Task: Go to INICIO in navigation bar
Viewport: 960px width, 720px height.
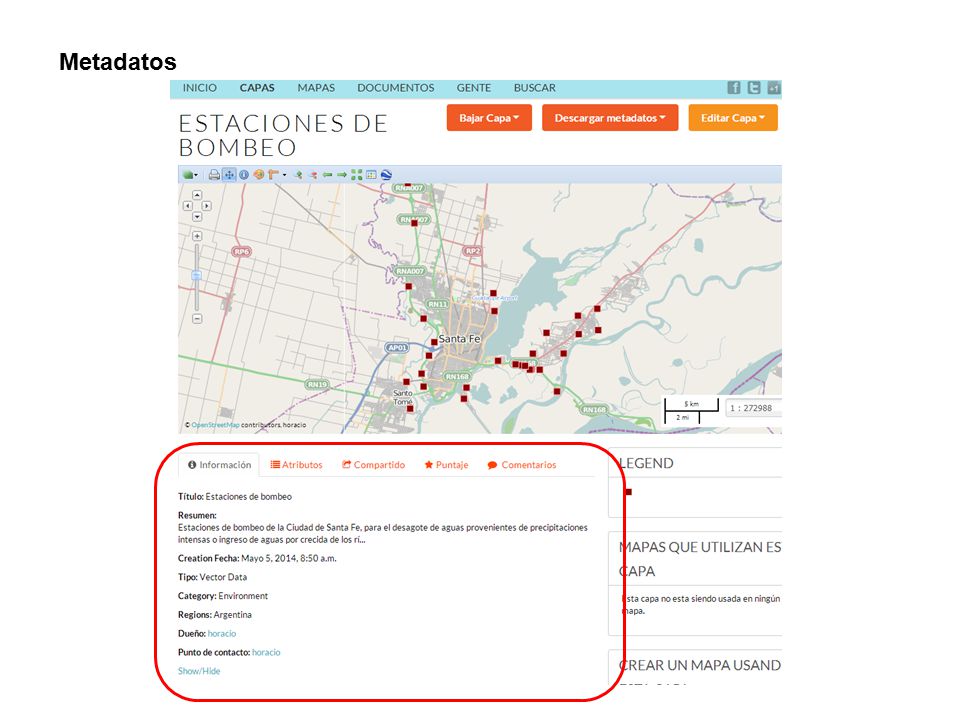Action: click(x=200, y=88)
